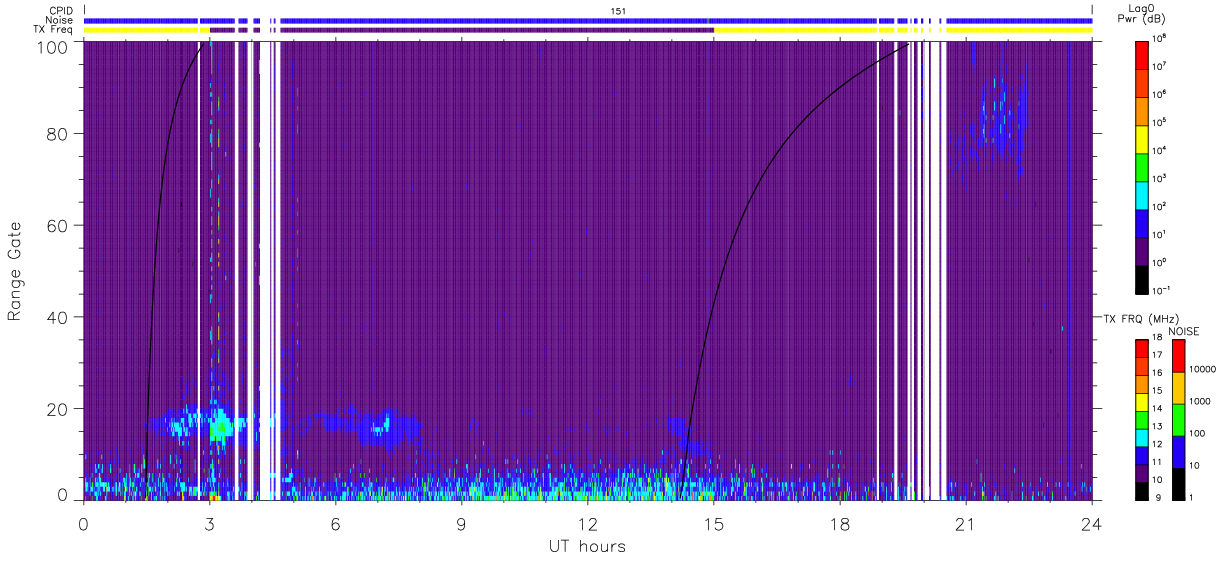Click the '40' tick on Range Gate axis
The width and height of the screenshot is (1228, 567).
[x=58, y=317]
